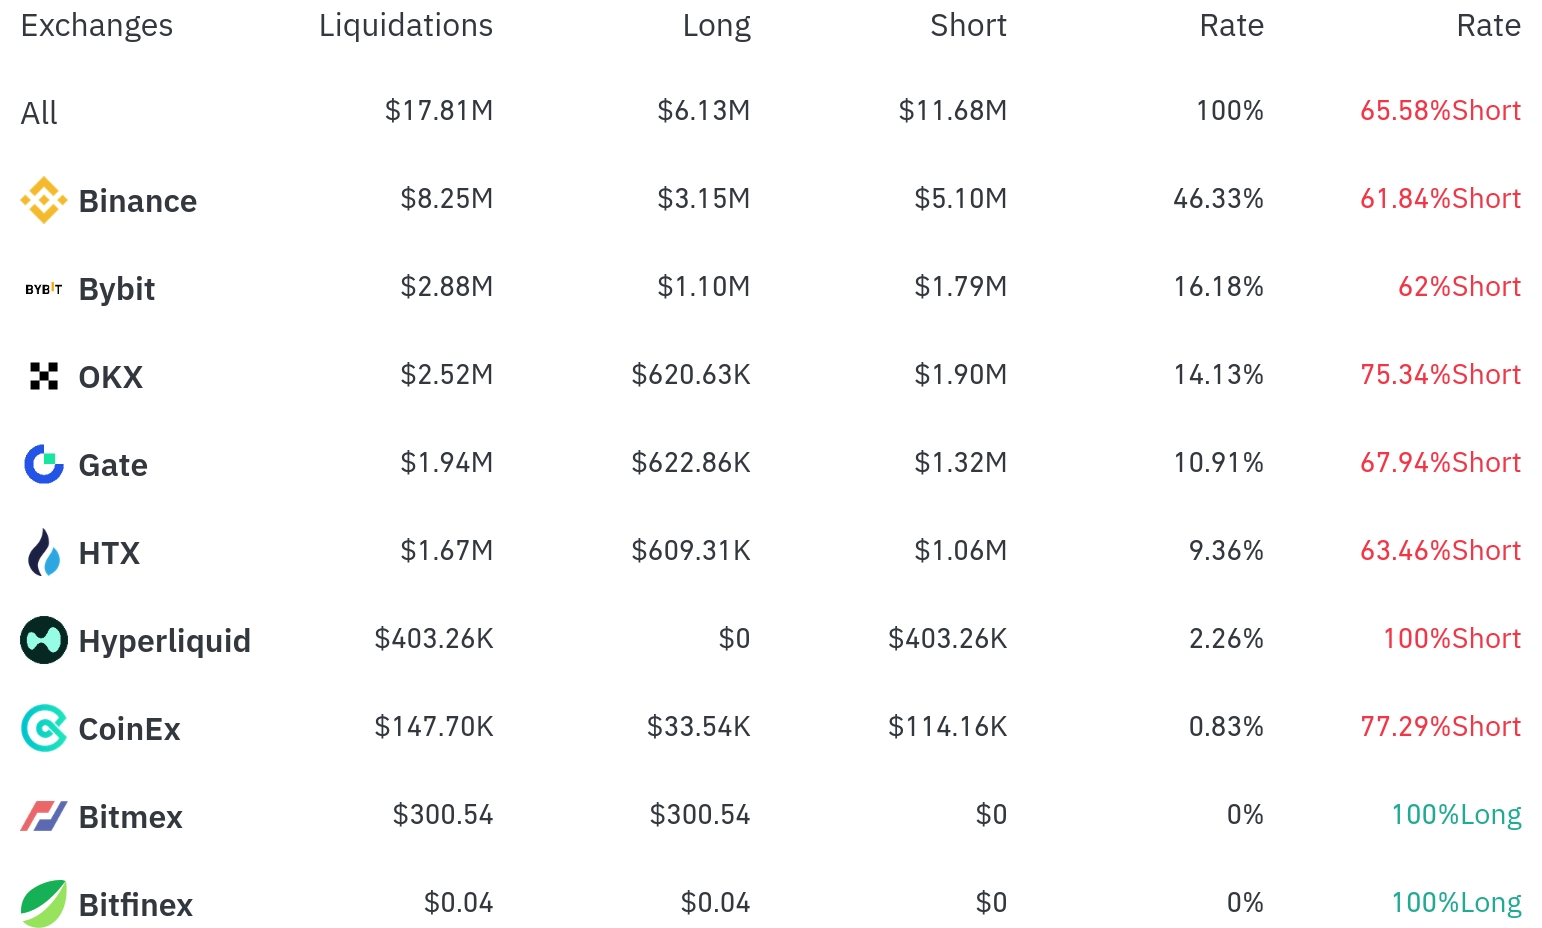Sort by the Short column header
Image resolution: width=1542 pixels, height=928 pixels.
pos(968,26)
